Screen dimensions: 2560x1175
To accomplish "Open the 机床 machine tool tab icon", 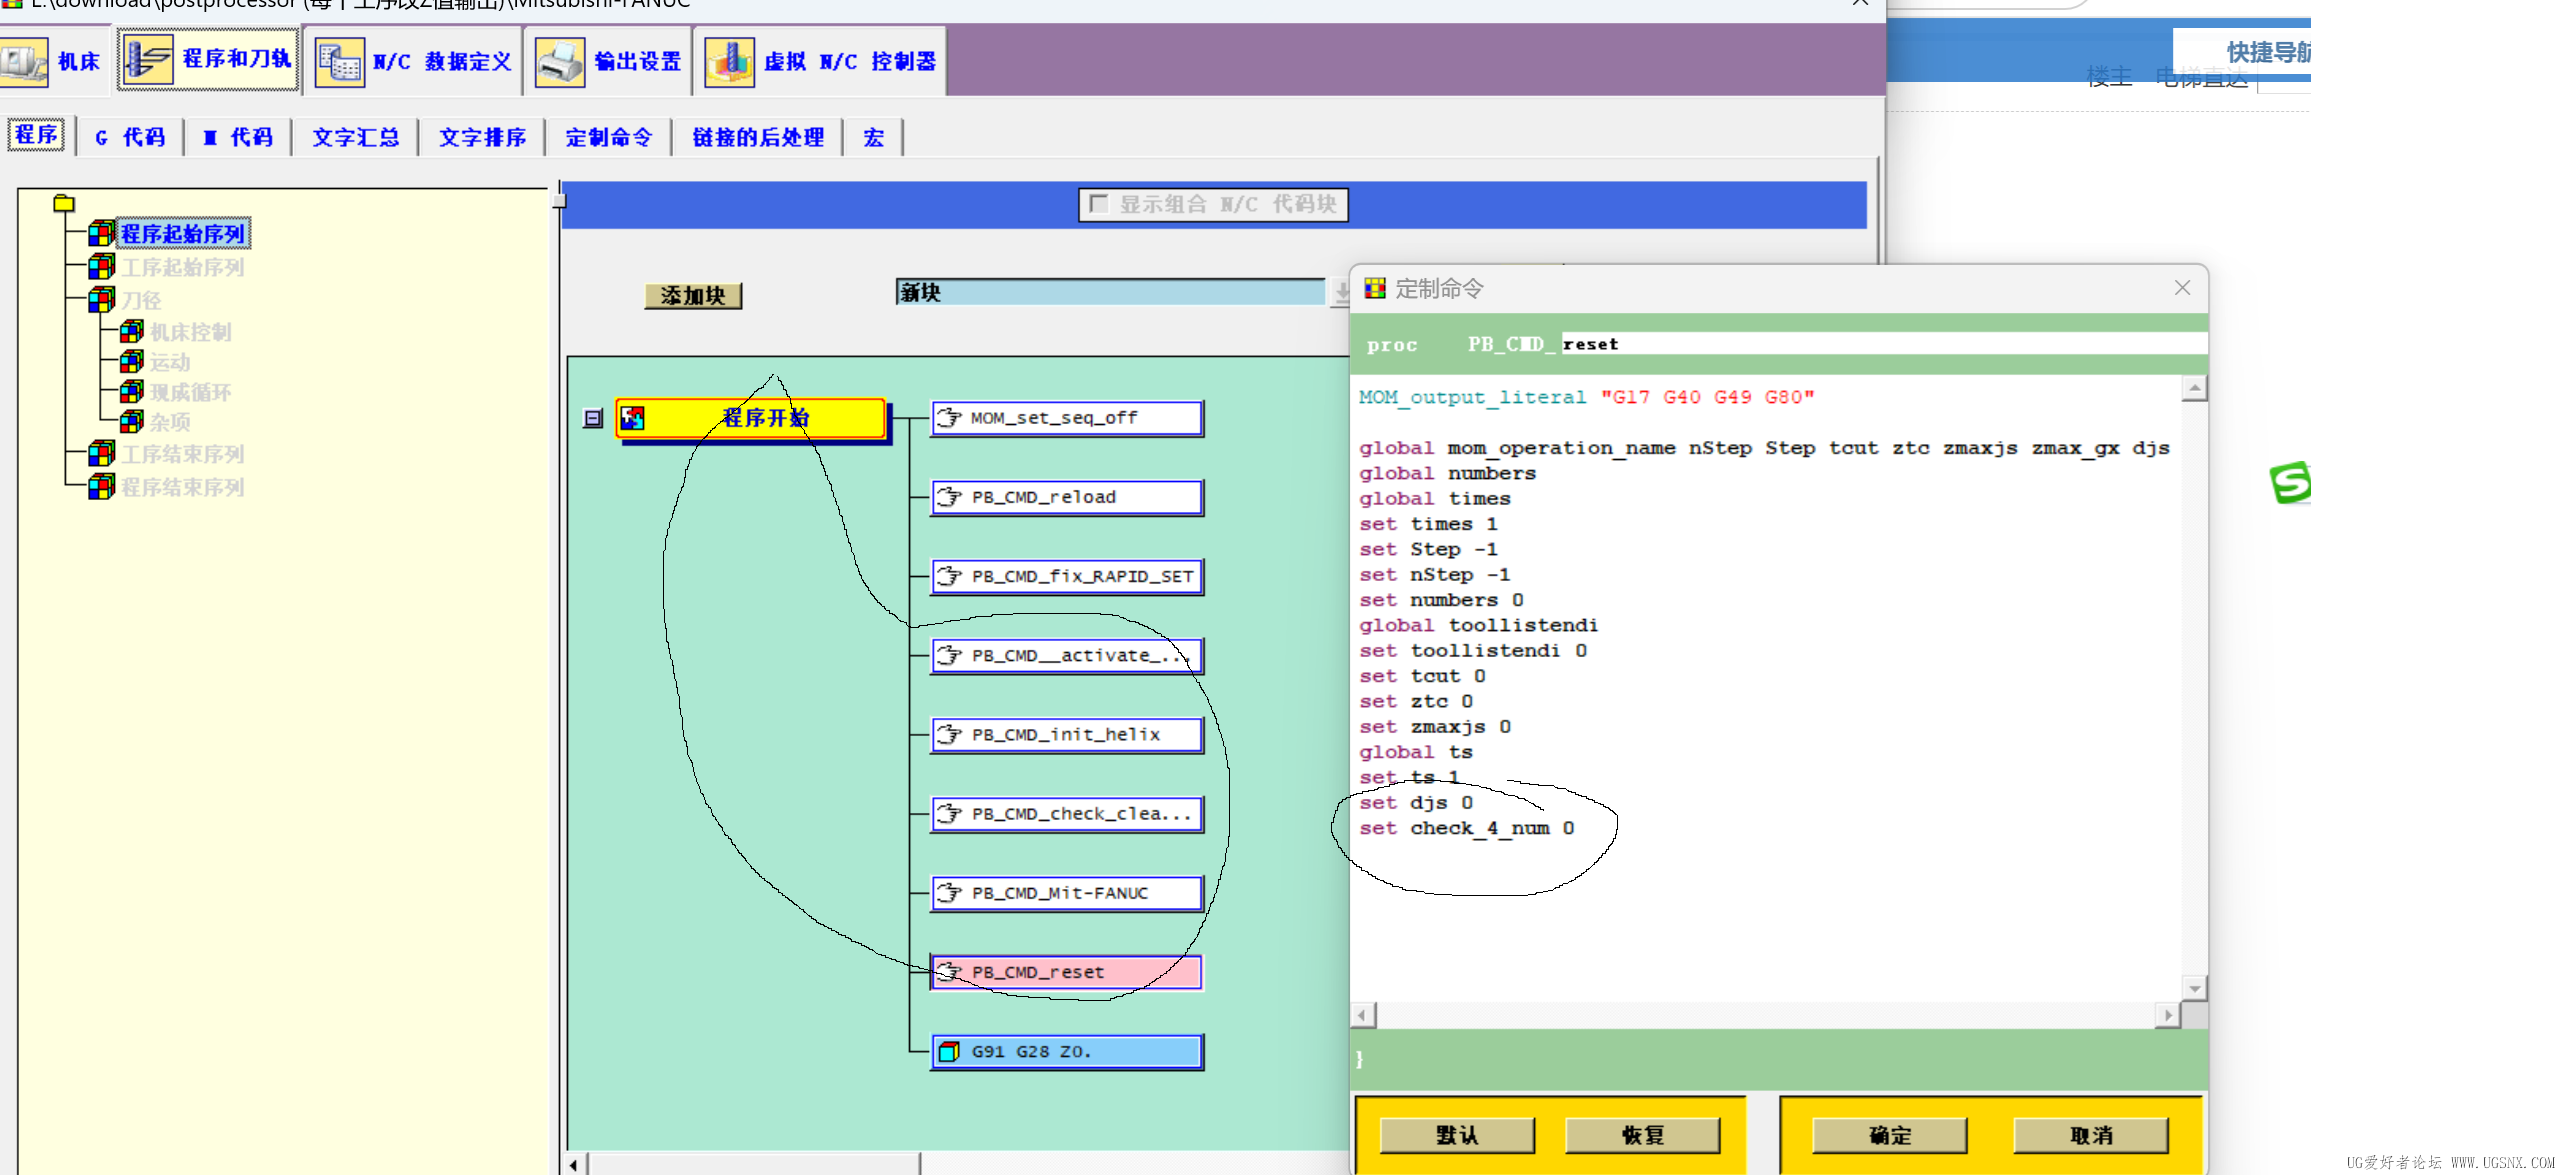I will pos(22,62).
